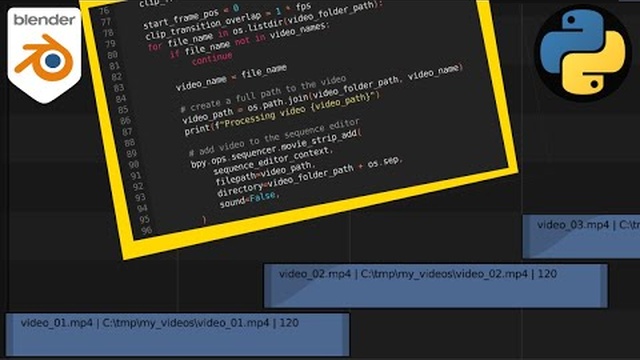Click the Blender logo badge
The width and height of the screenshot is (640, 360).
[x=44, y=55]
